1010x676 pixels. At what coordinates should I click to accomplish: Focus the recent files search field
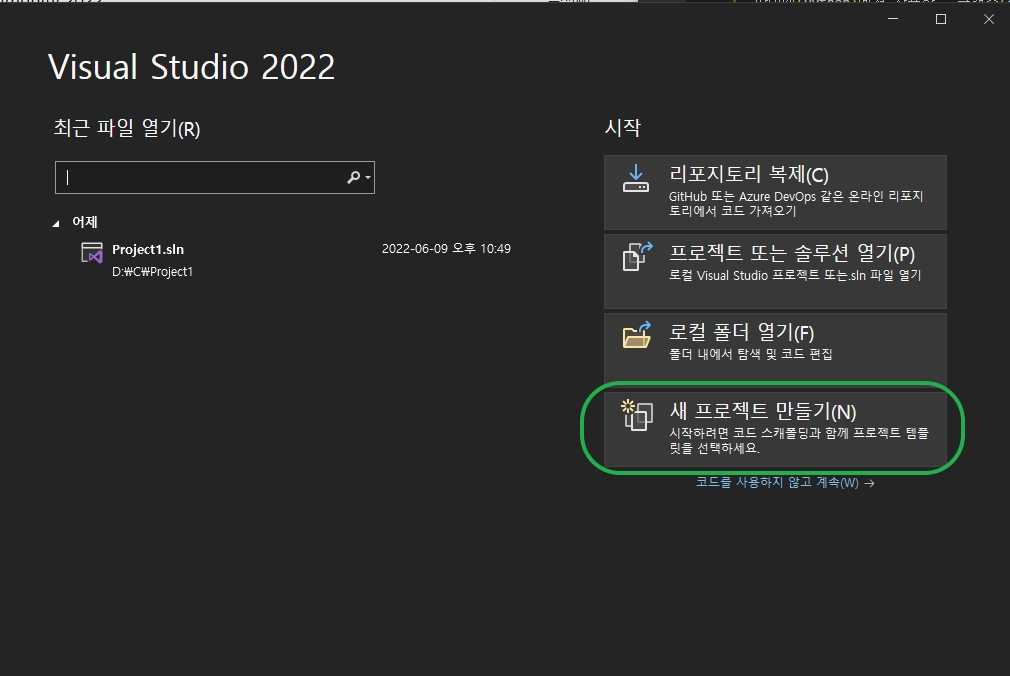pos(214,177)
